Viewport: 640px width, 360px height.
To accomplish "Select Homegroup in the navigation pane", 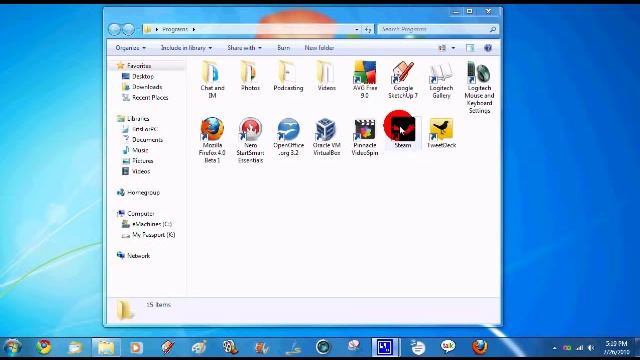I will coord(143,193).
